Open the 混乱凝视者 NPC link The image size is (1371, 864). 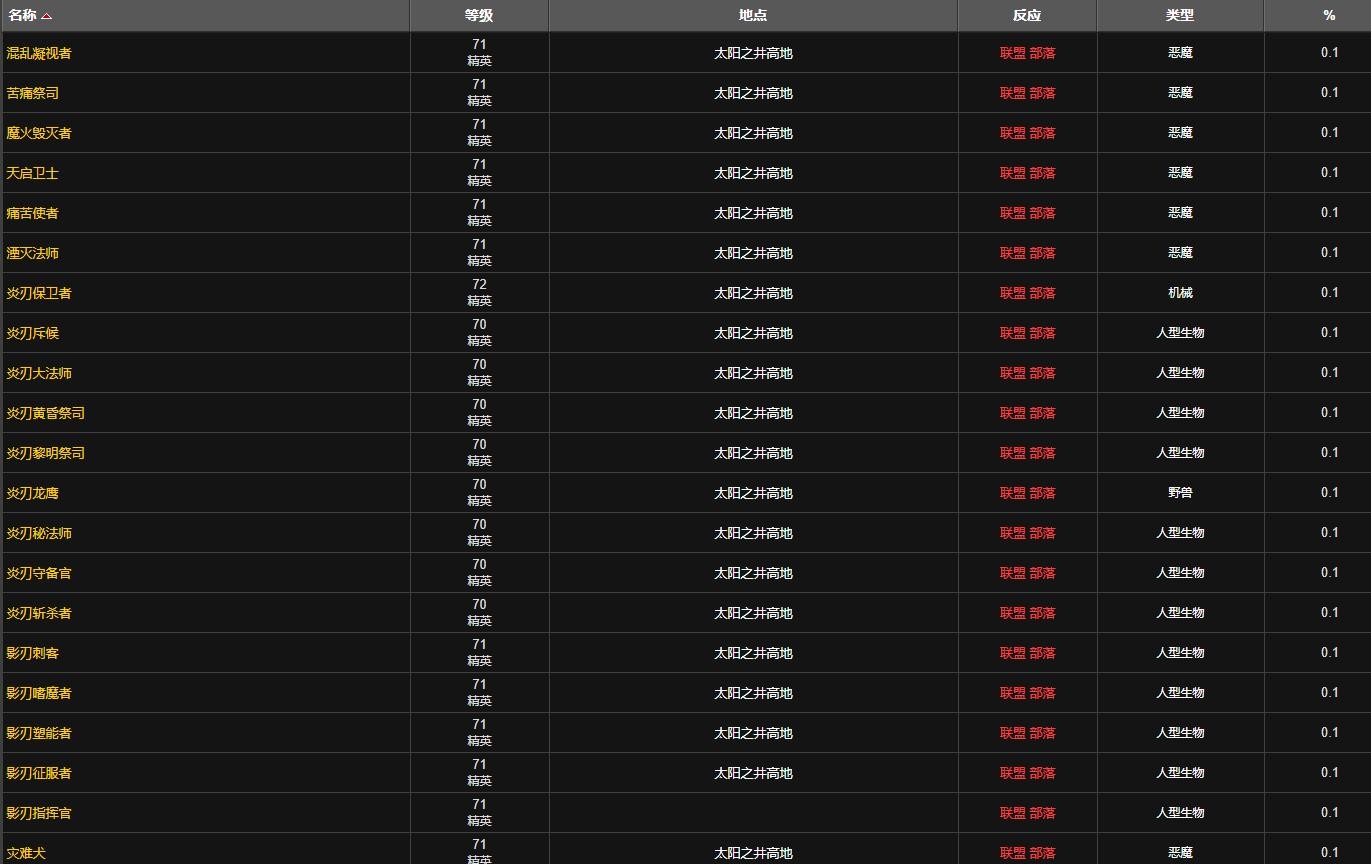pos(39,53)
